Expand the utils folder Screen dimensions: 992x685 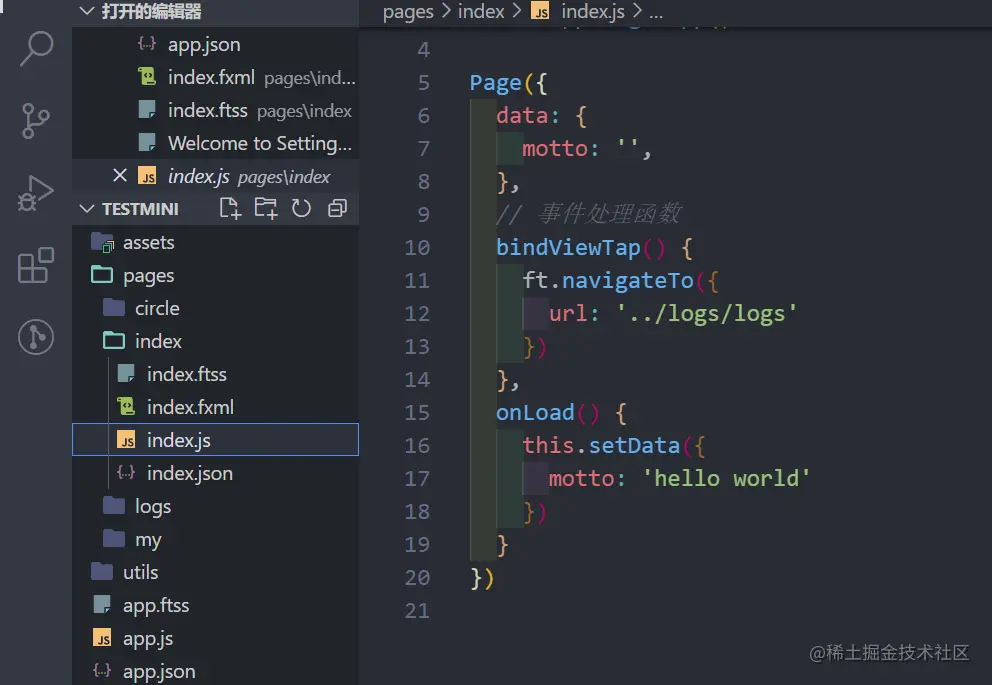tap(216, 572)
